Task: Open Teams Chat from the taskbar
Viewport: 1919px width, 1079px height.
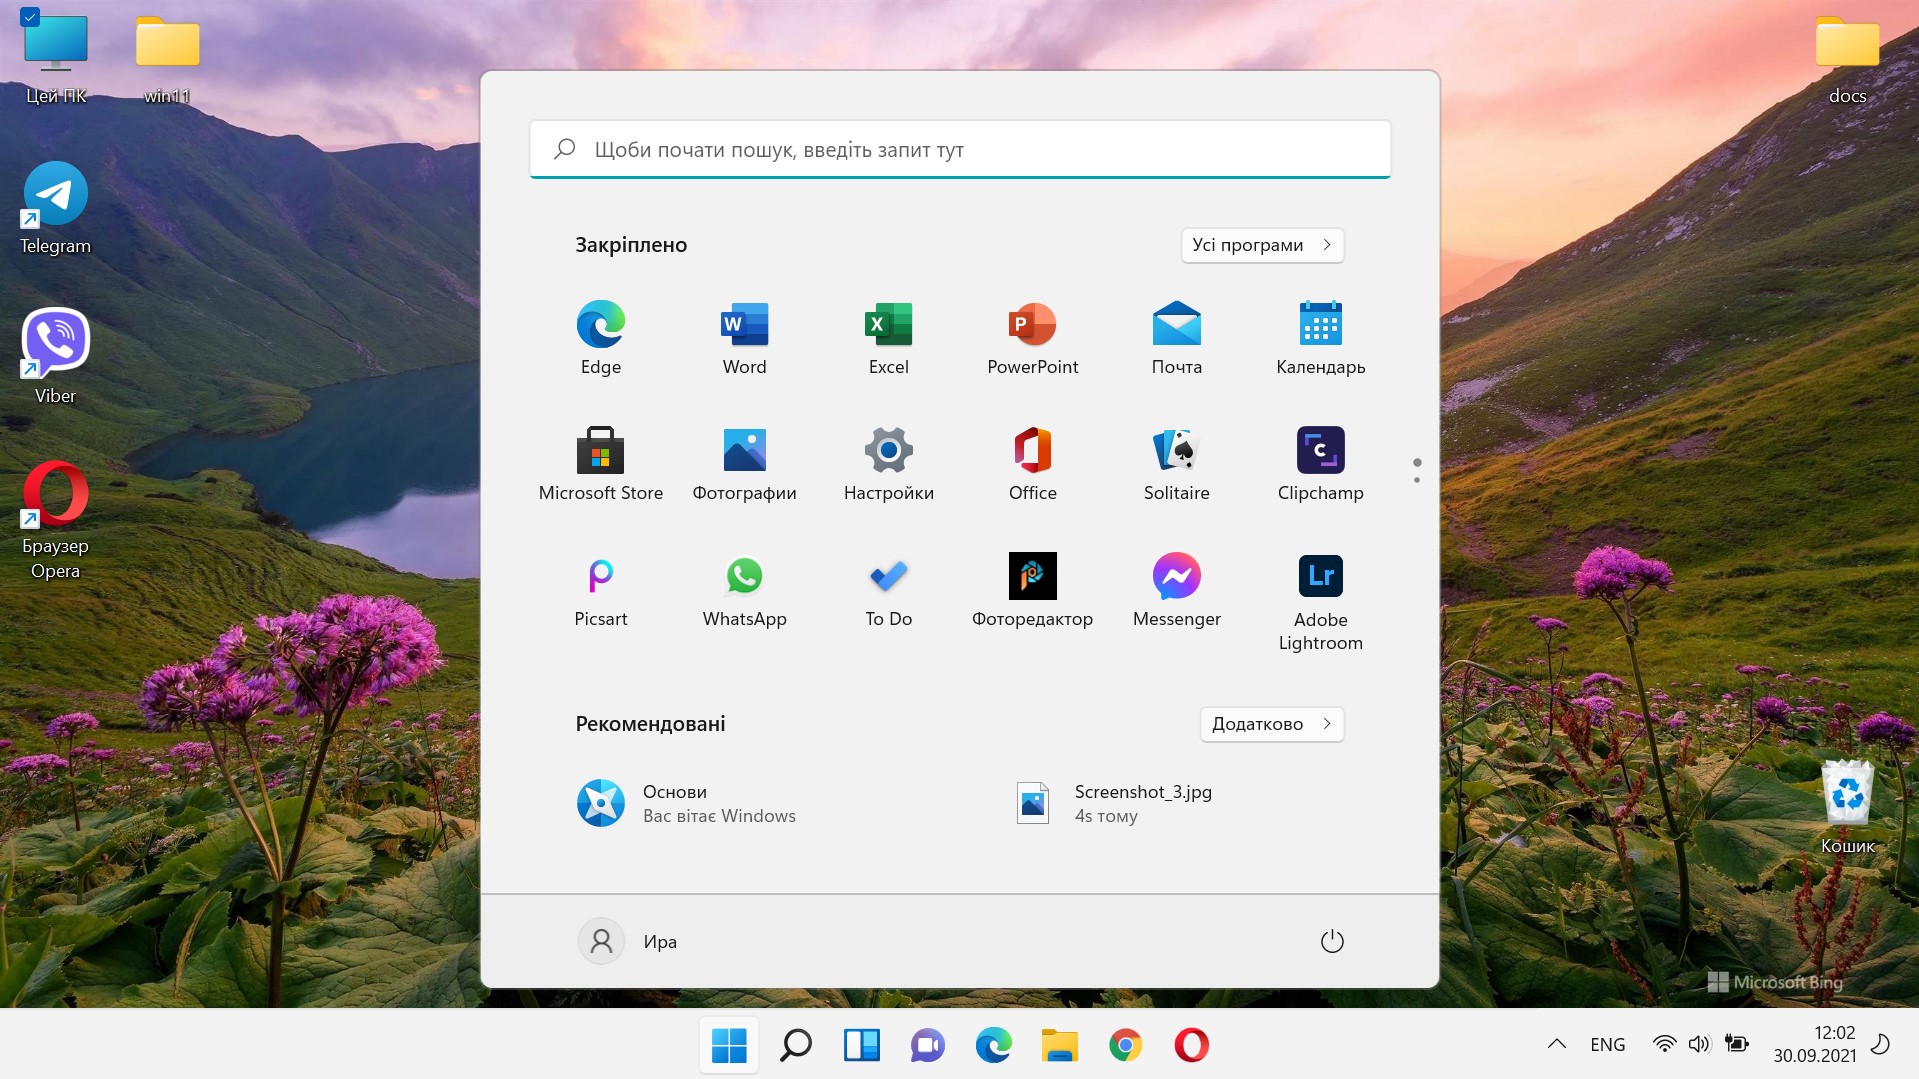Action: click(927, 1045)
